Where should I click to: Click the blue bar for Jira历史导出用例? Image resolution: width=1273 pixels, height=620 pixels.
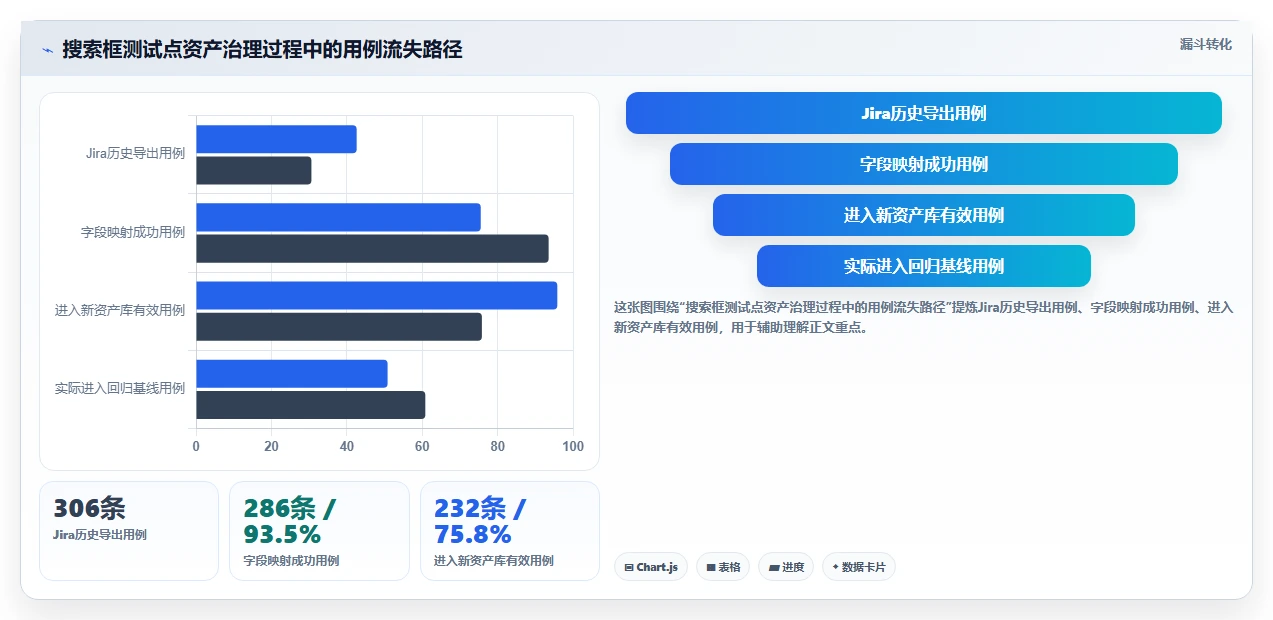coord(276,139)
